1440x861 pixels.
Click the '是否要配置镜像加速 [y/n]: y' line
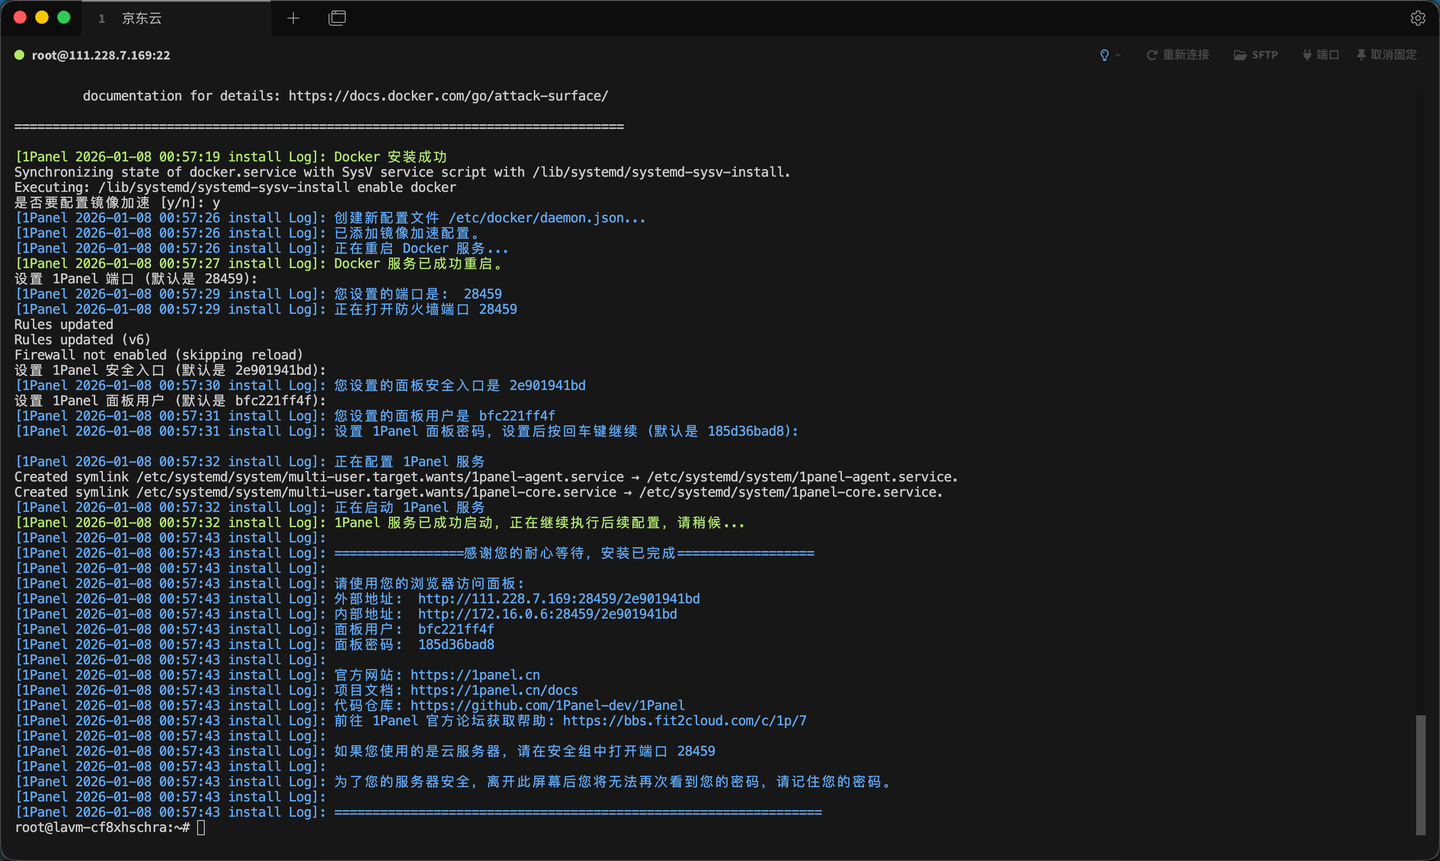pyautogui.click(x=117, y=202)
